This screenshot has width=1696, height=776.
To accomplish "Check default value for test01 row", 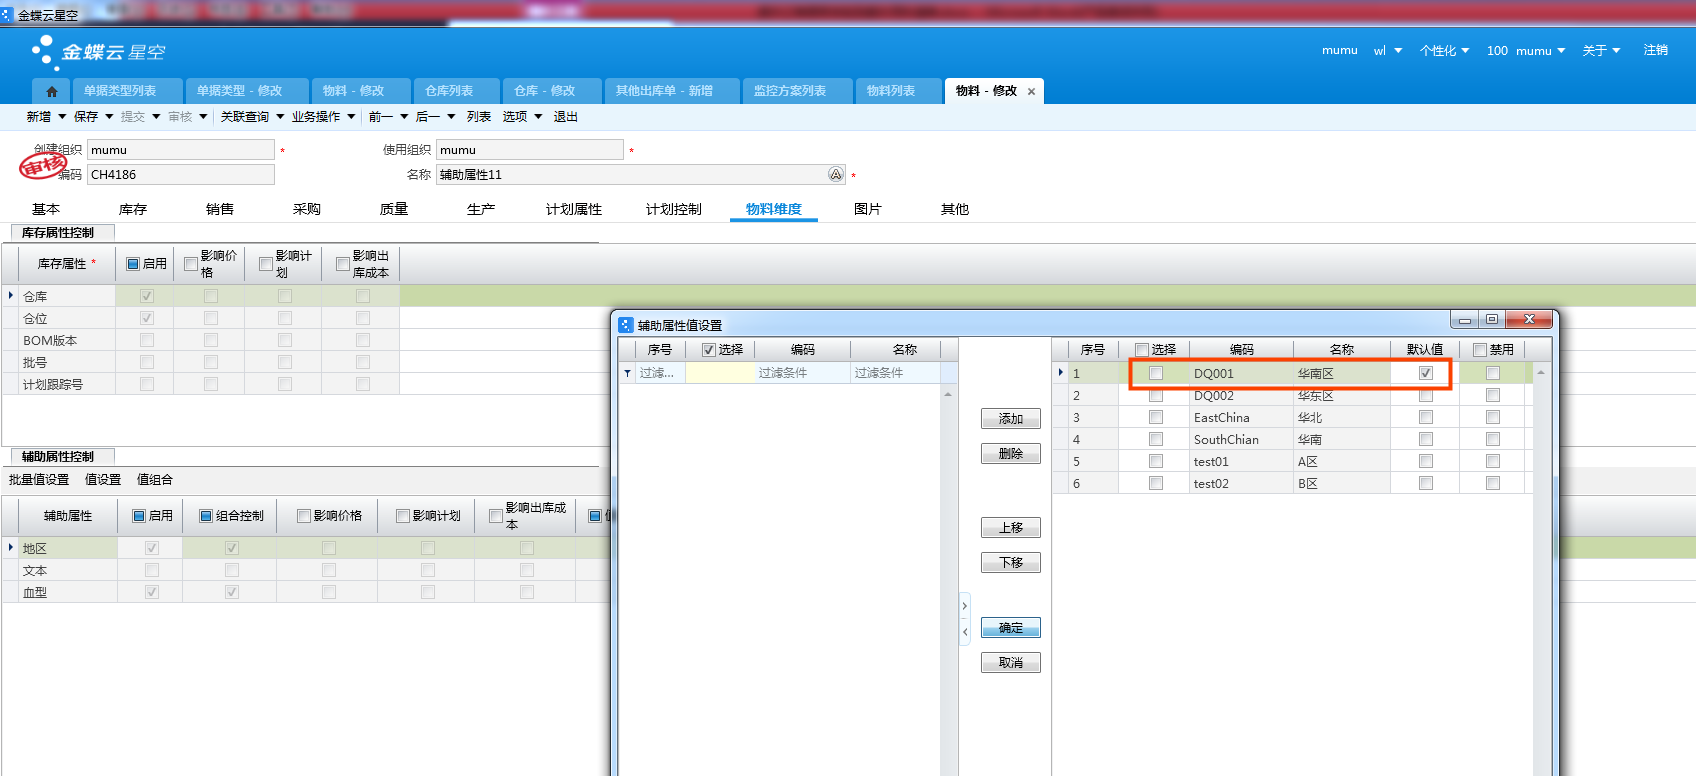I will coord(1426,462).
